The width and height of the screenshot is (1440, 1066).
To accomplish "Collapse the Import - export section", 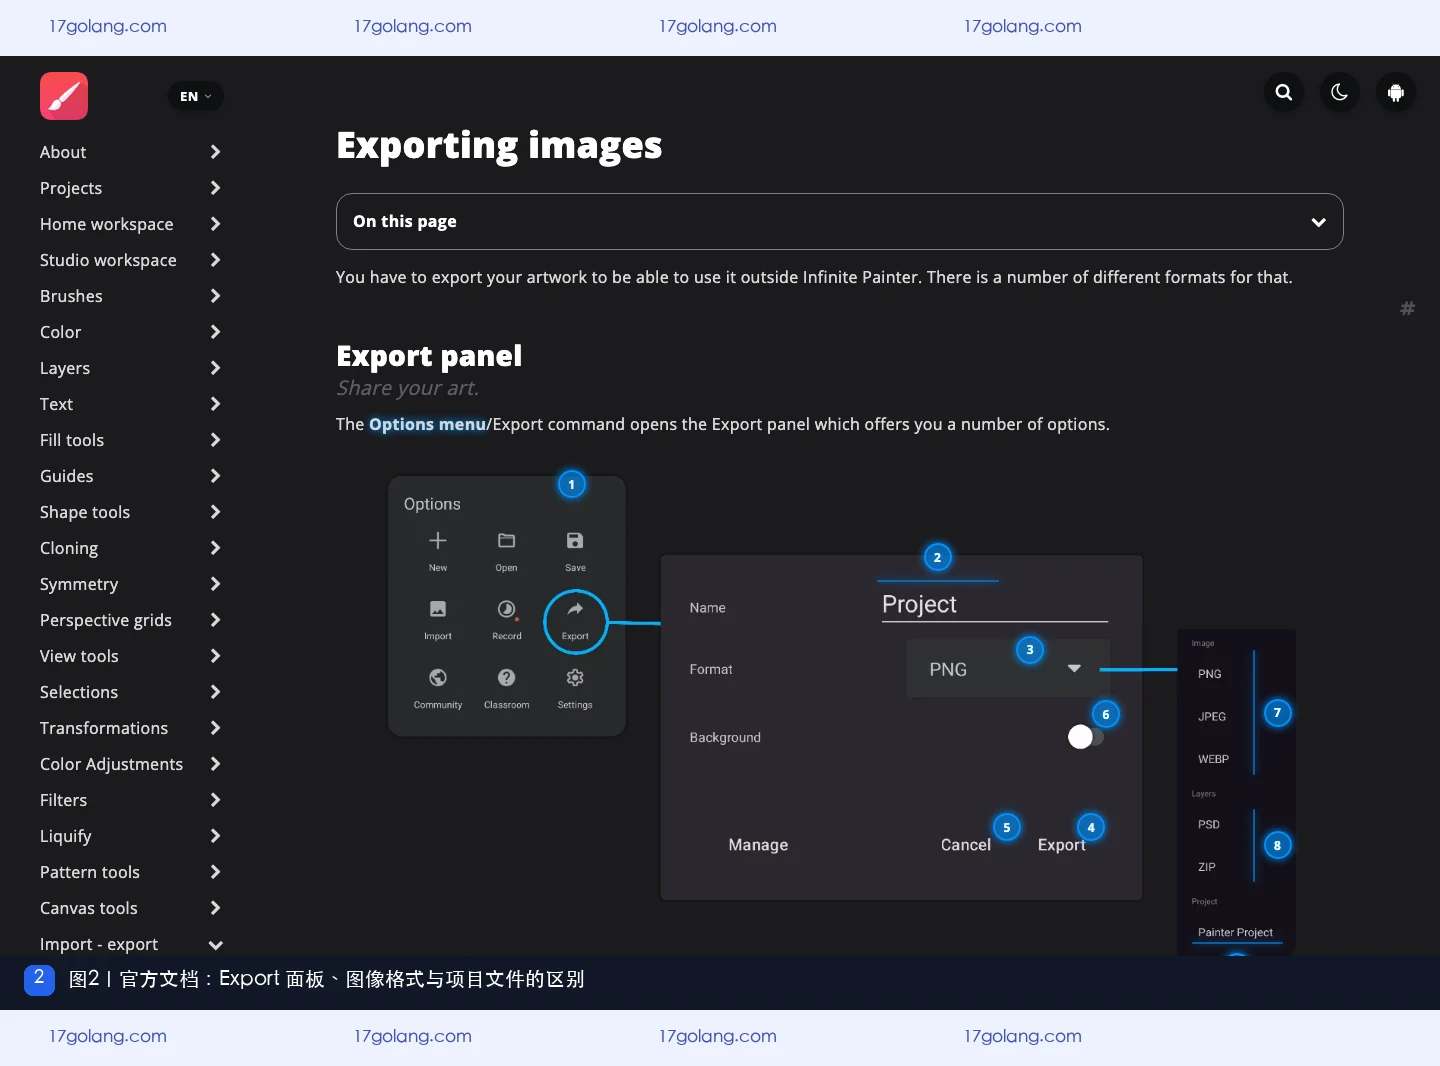I will 215,944.
